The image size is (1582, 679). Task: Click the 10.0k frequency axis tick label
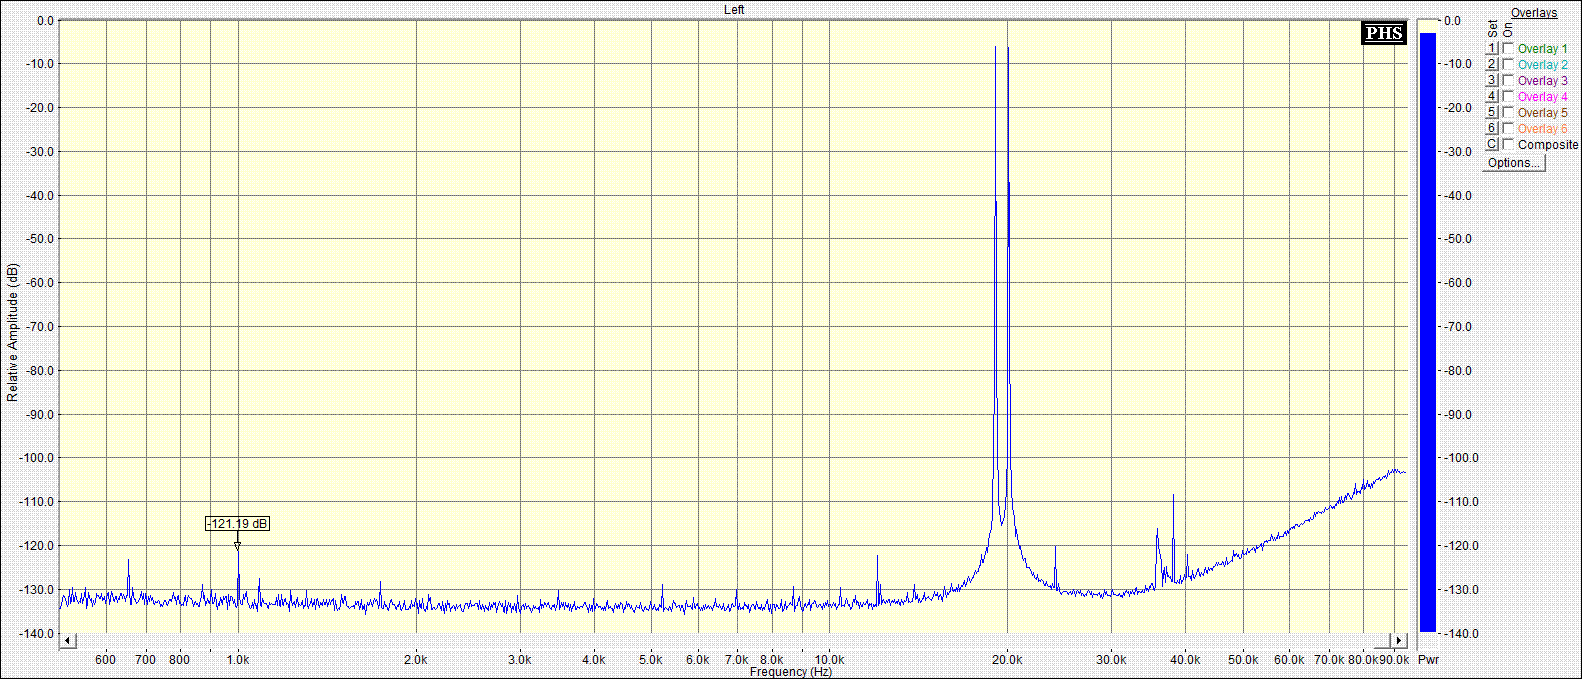[x=829, y=659]
